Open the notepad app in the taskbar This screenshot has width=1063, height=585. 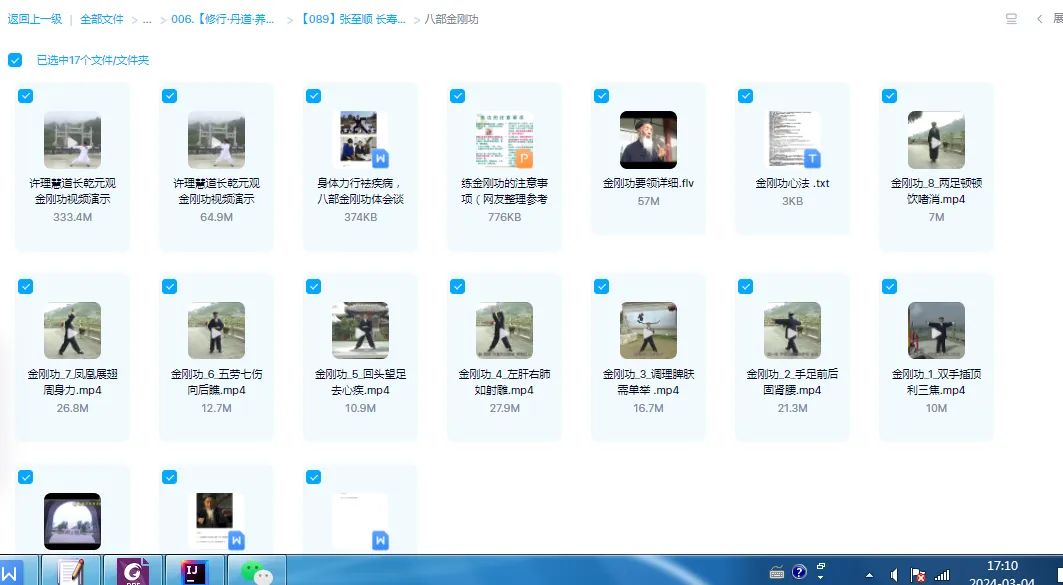click(x=71, y=571)
